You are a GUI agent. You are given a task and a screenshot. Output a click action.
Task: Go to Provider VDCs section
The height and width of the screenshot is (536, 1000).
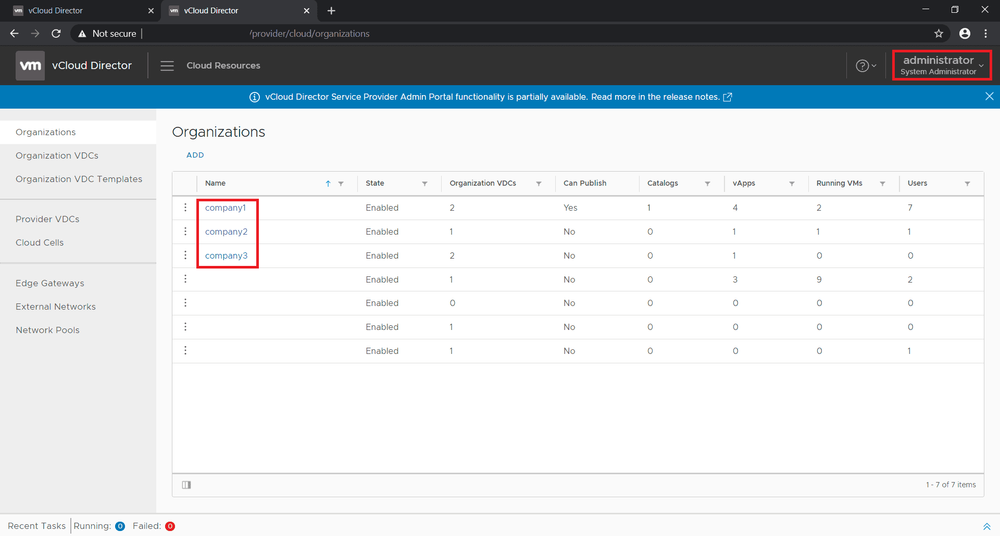[x=47, y=219]
